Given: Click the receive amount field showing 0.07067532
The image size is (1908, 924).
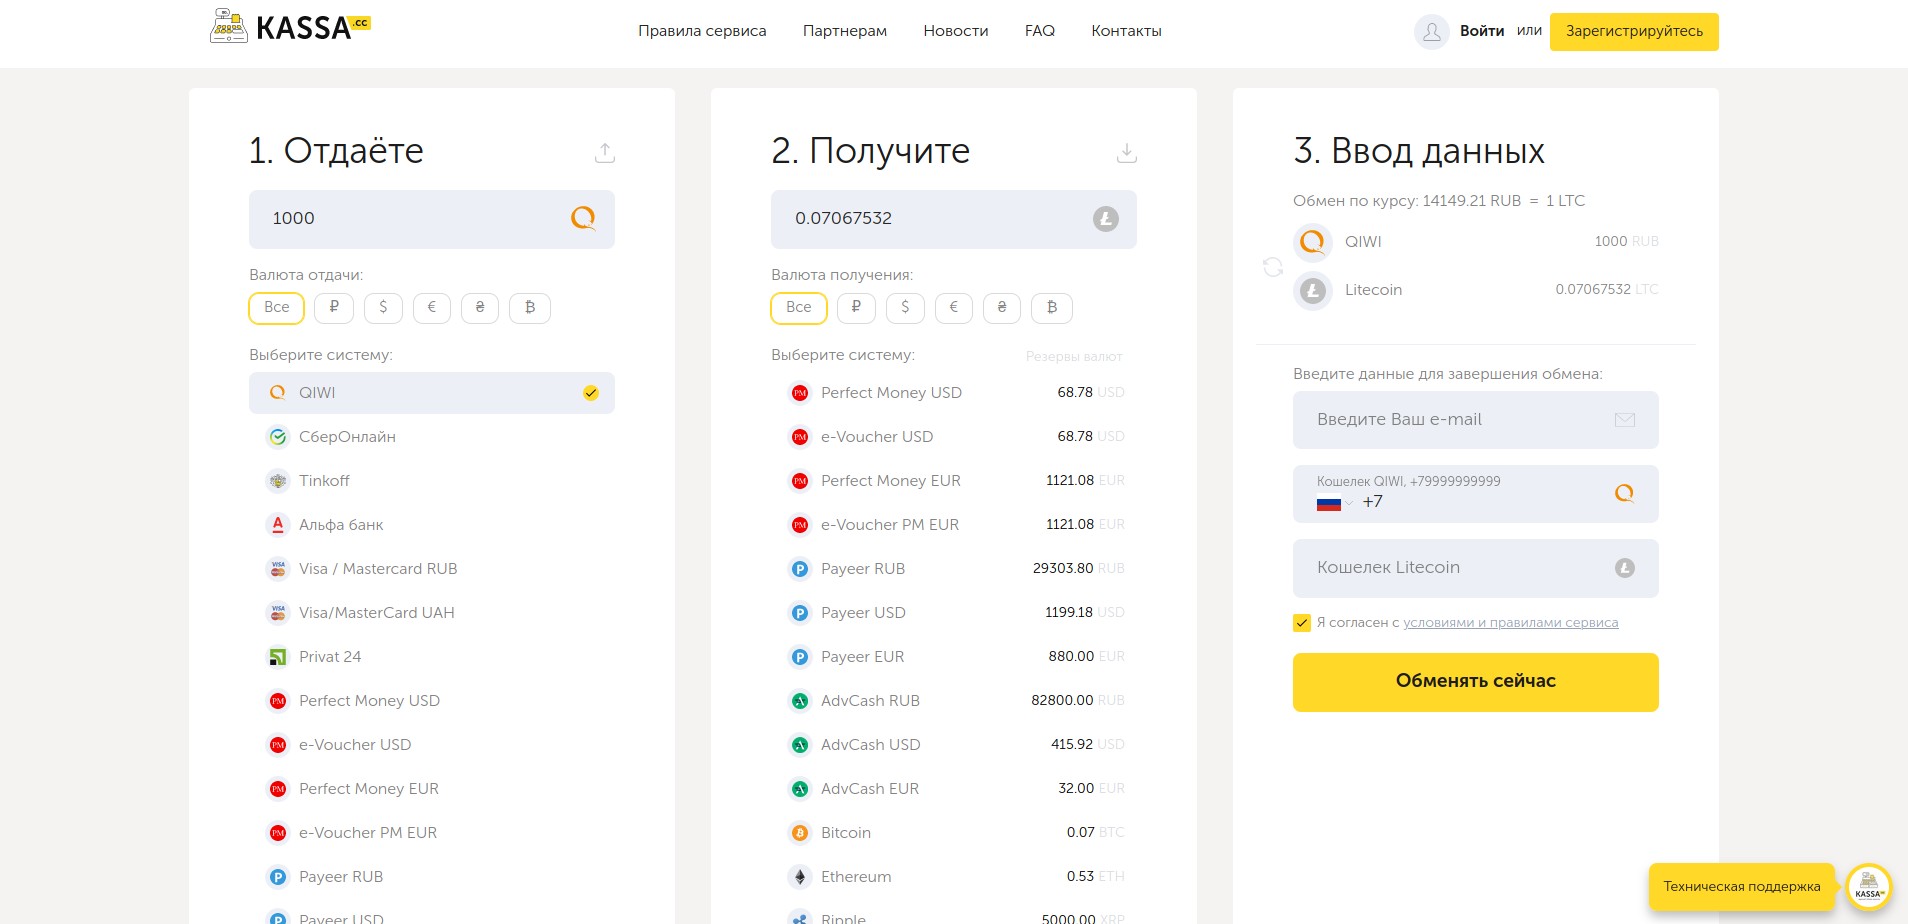Looking at the screenshot, I should click(x=954, y=219).
